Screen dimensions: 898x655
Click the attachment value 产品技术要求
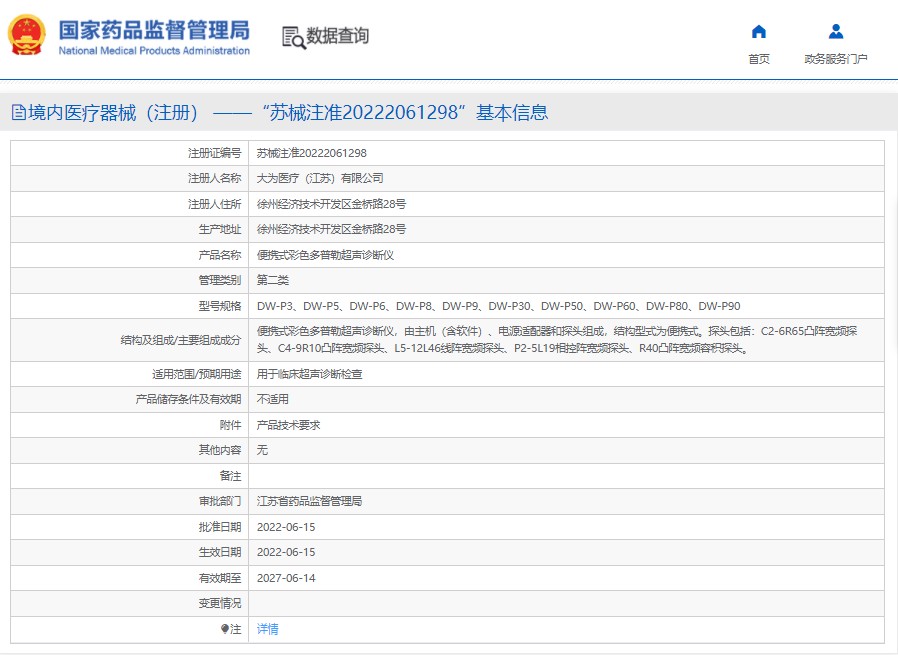288,425
